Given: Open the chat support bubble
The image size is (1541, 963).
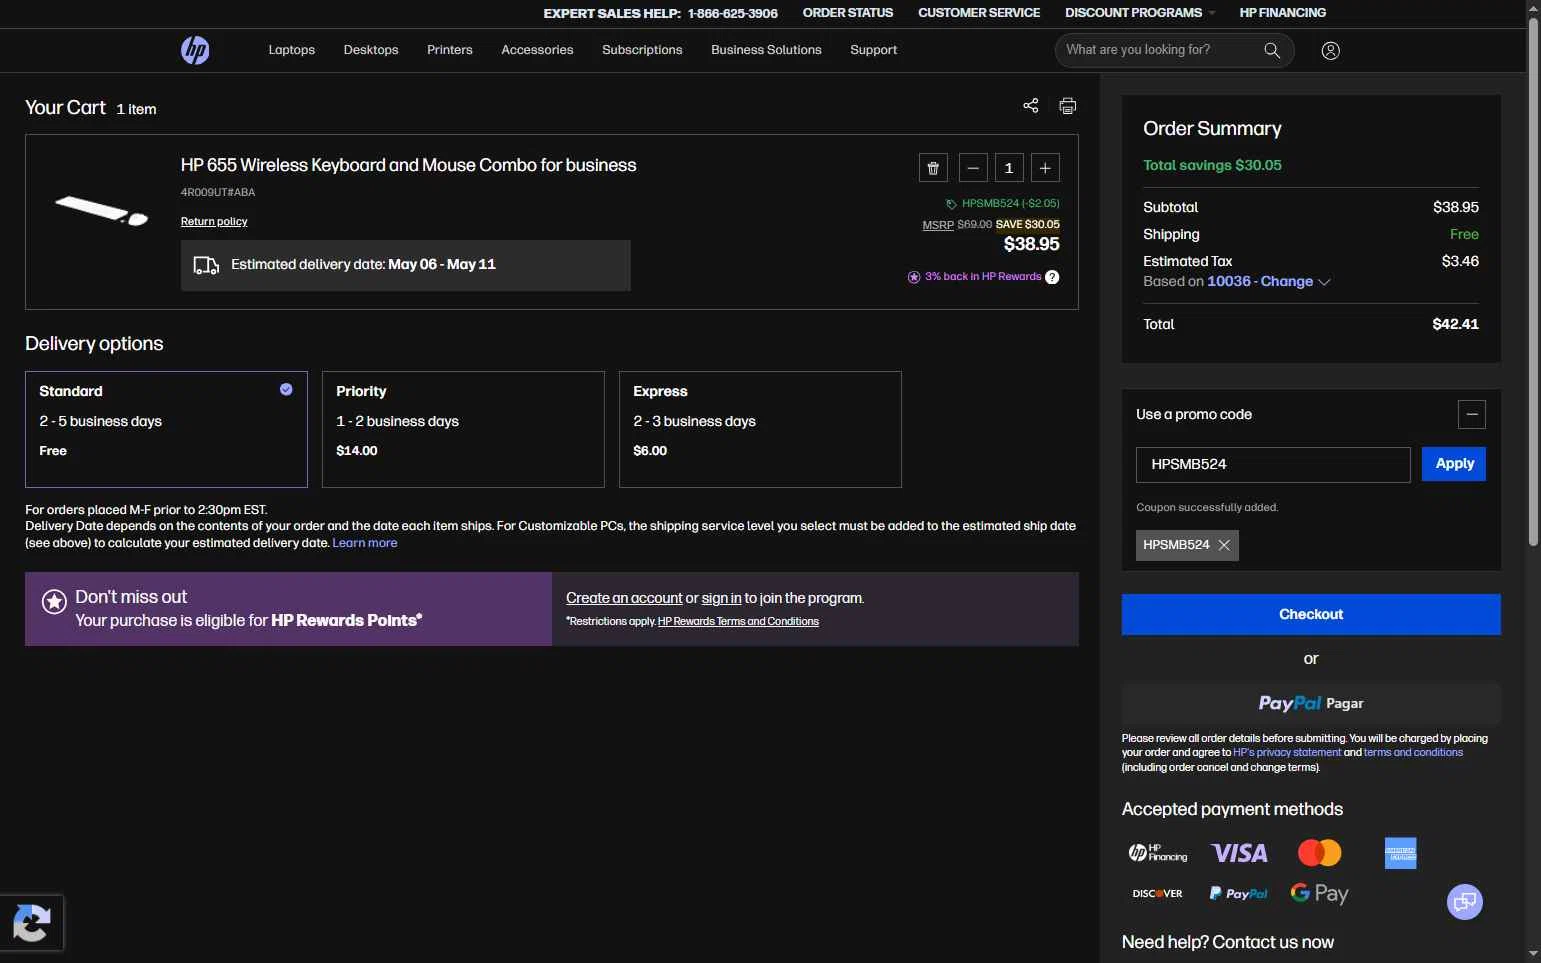Looking at the screenshot, I should [1465, 902].
